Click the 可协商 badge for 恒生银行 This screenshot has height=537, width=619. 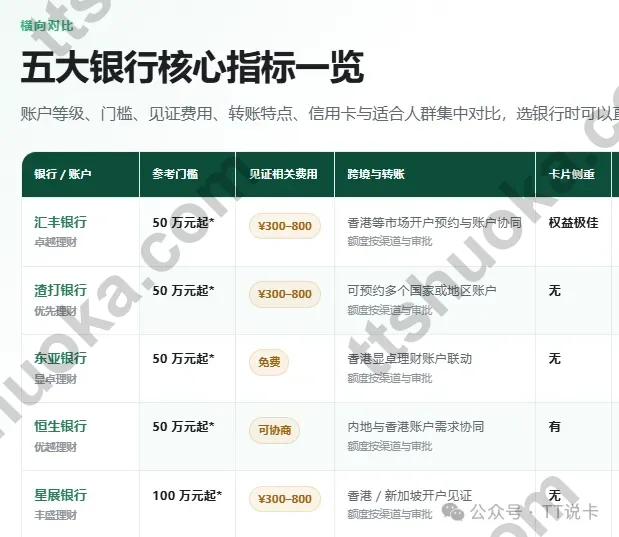pyautogui.click(x=274, y=430)
